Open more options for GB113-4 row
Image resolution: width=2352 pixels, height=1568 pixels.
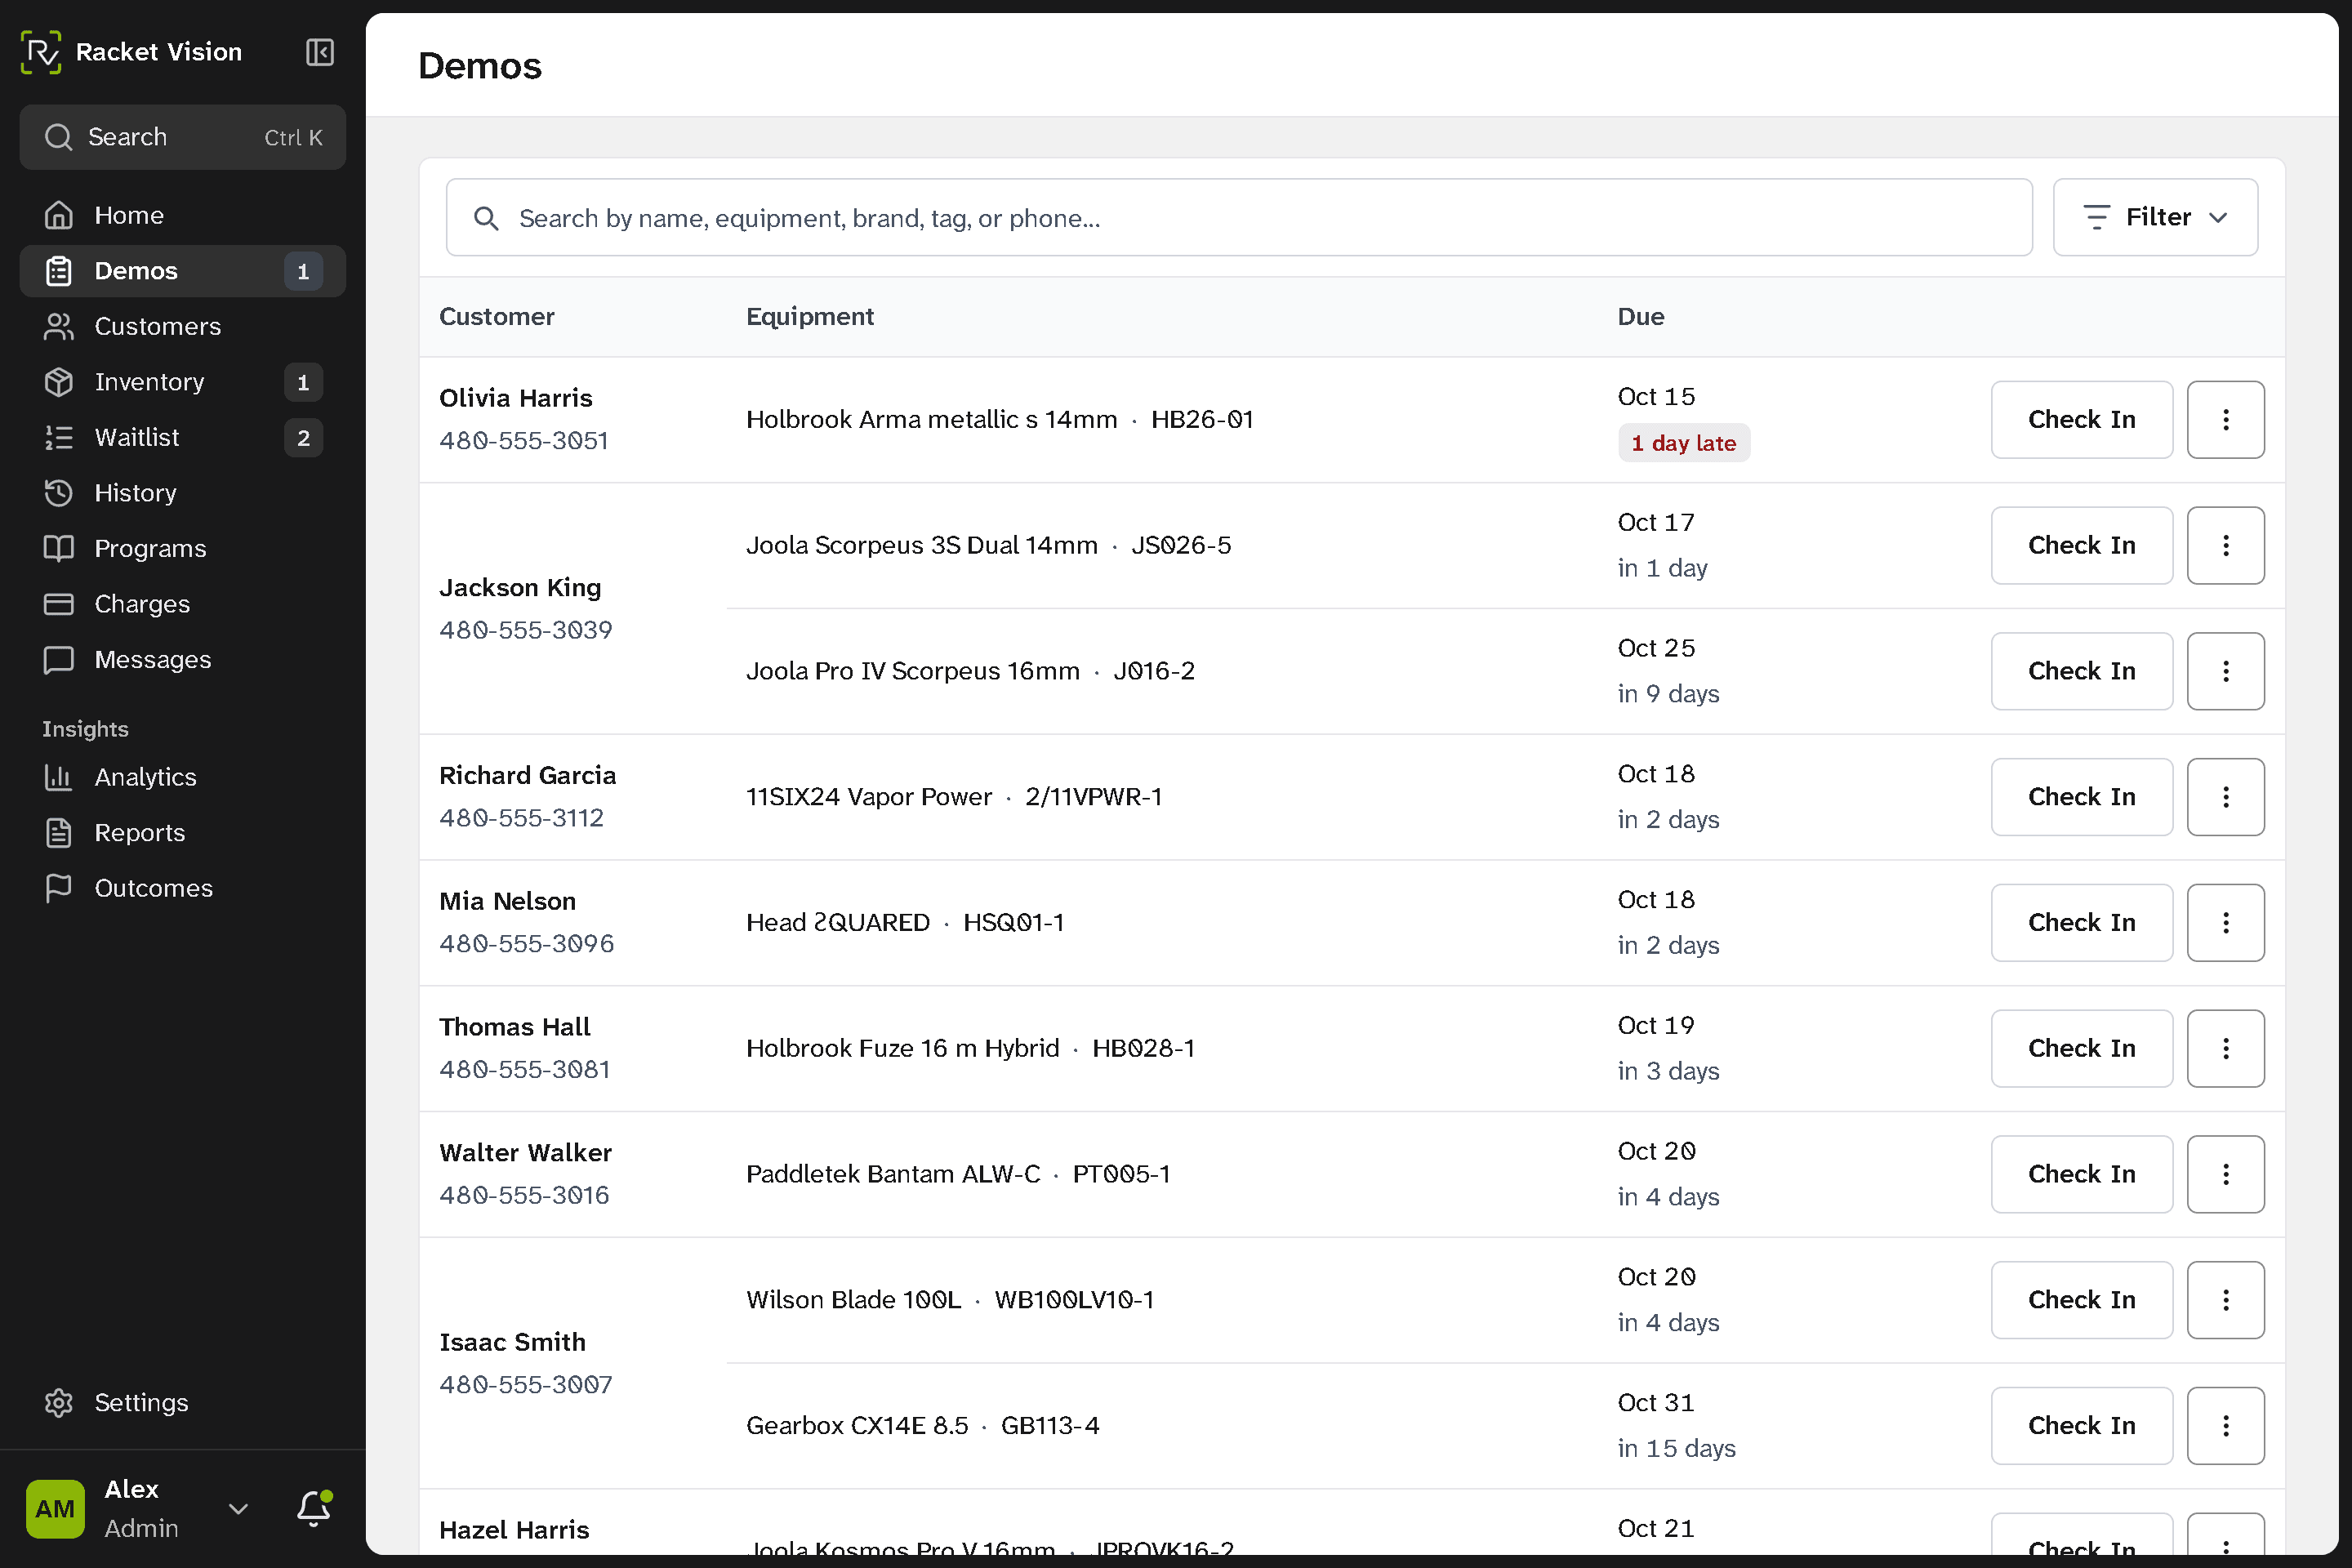coord(2225,1426)
